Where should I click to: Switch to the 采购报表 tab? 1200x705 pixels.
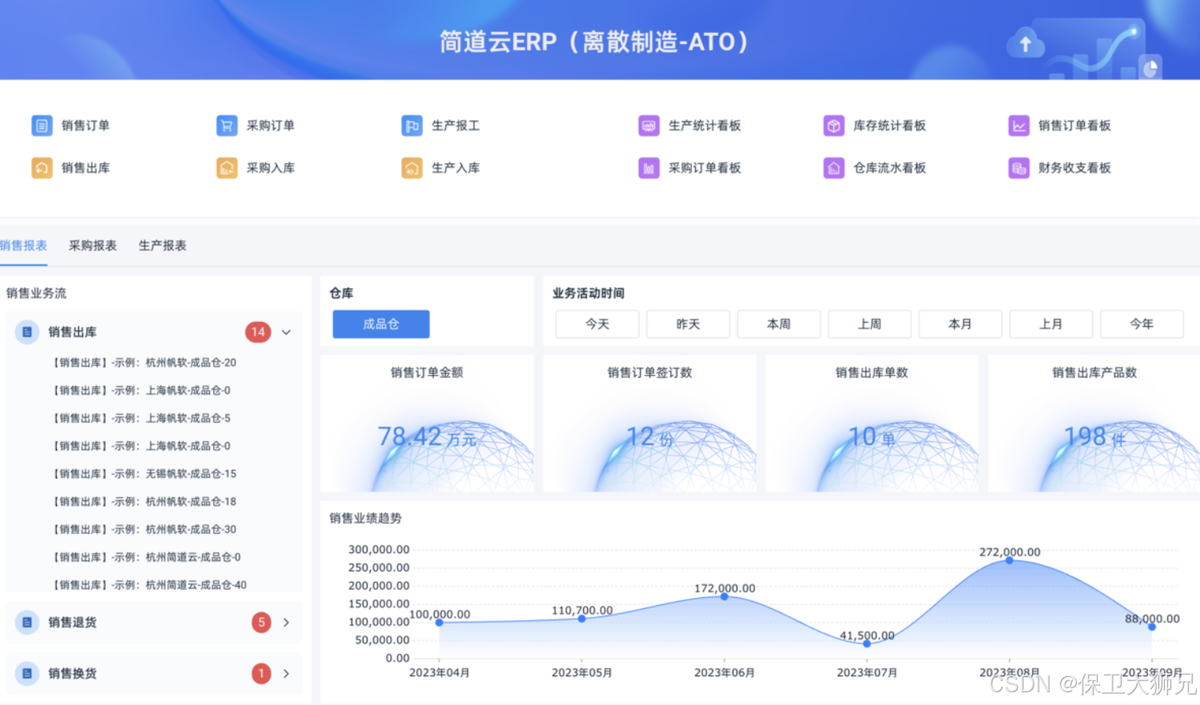click(93, 246)
